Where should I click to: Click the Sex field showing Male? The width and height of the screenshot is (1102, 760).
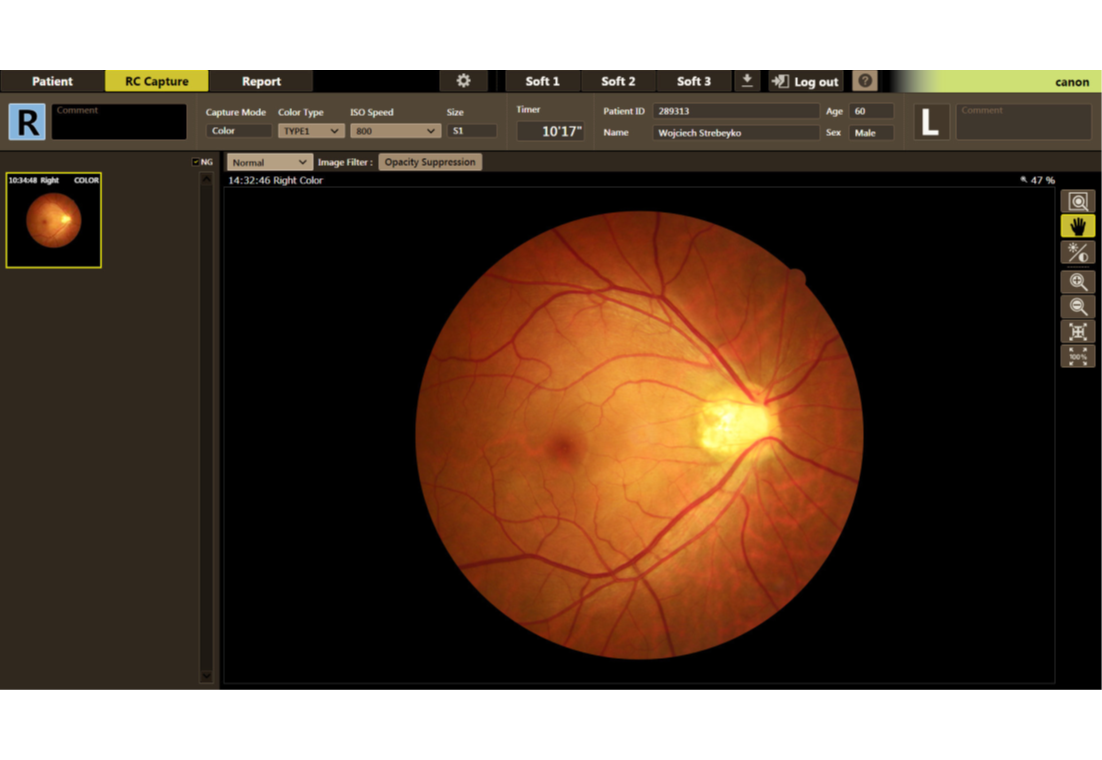(871, 132)
